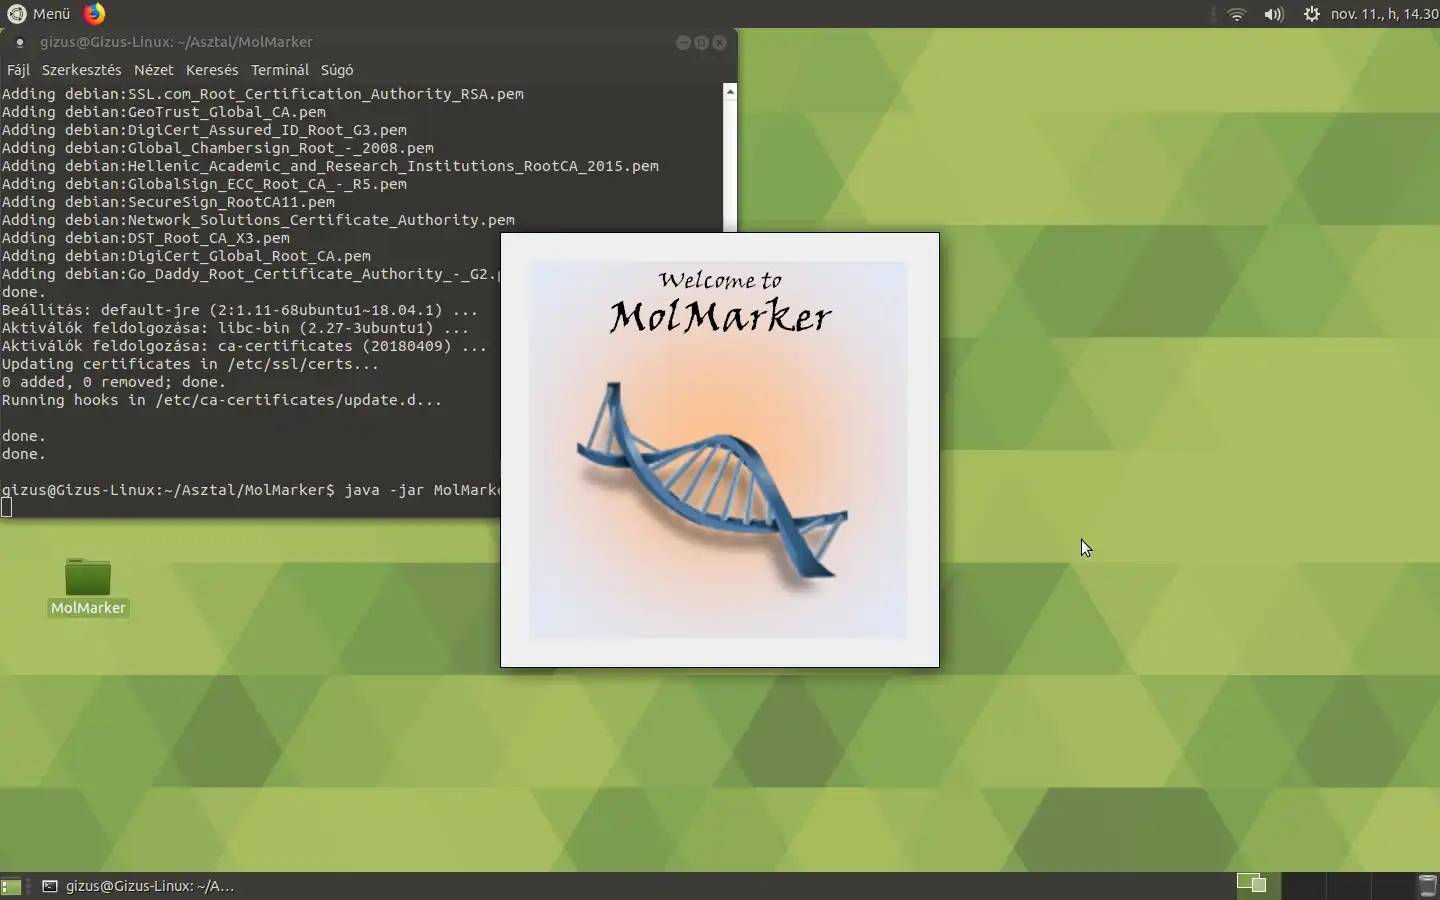This screenshot has width=1440, height=900.
Task: Minimize the terminal window
Action: coord(683,42)
